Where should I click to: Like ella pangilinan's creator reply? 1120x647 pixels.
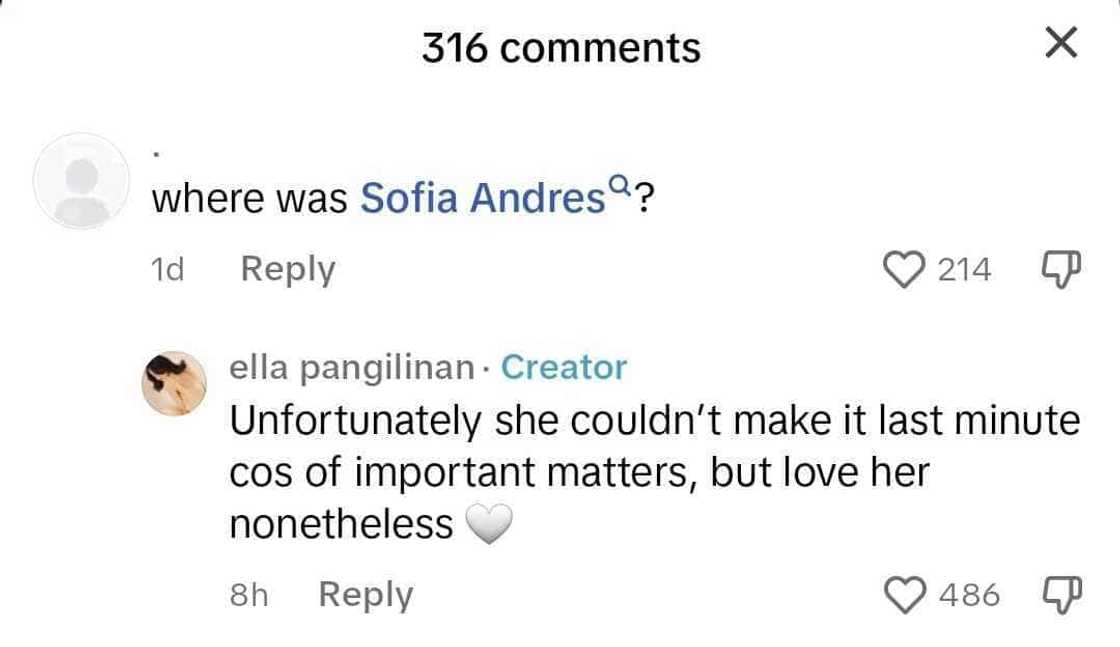coord(907,595)
